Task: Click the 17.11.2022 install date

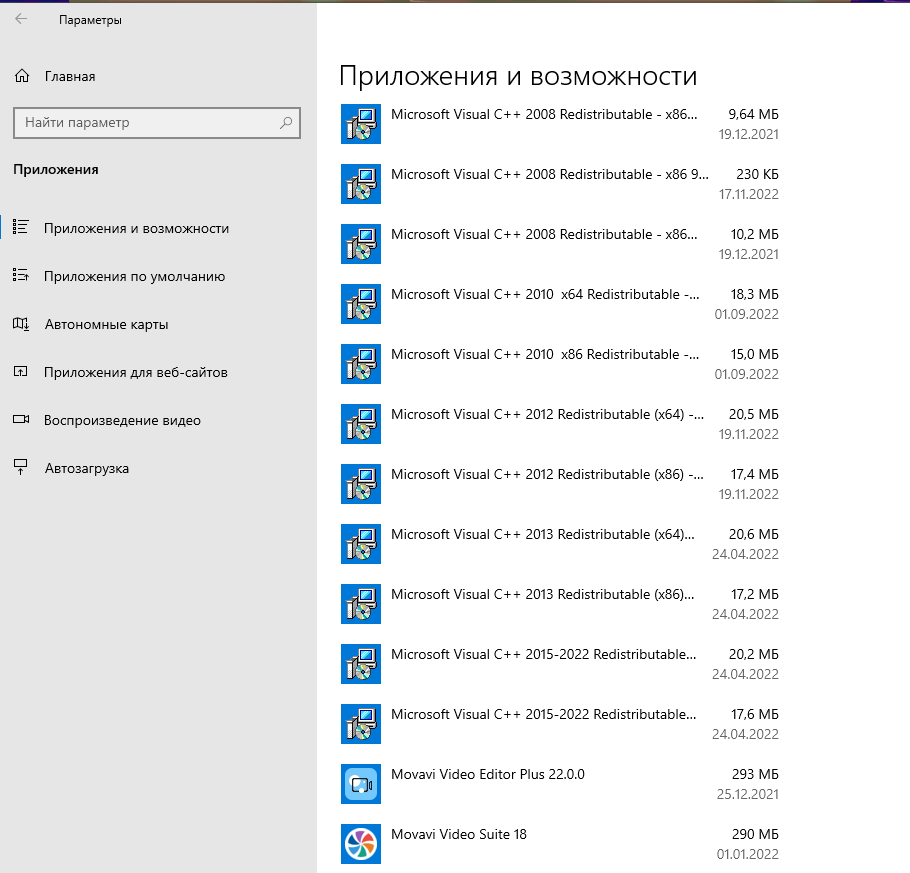Action: (x=749, y=194)
